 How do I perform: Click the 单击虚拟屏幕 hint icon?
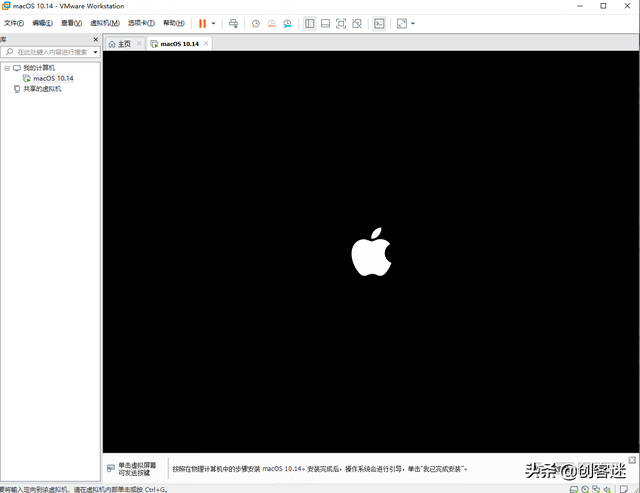111,468
